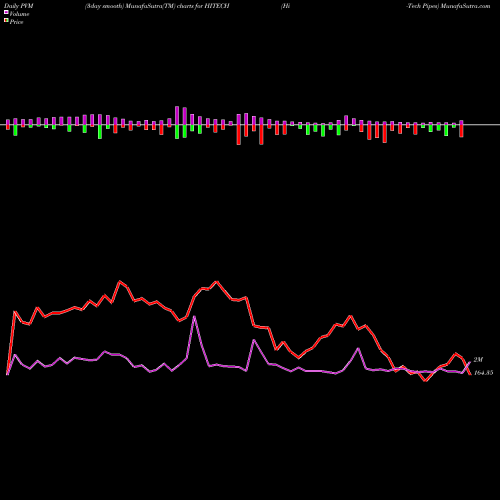Click the 'Volume' legend label
The width and height of the screenshot is (500, 500).
[x=19, y=14]
